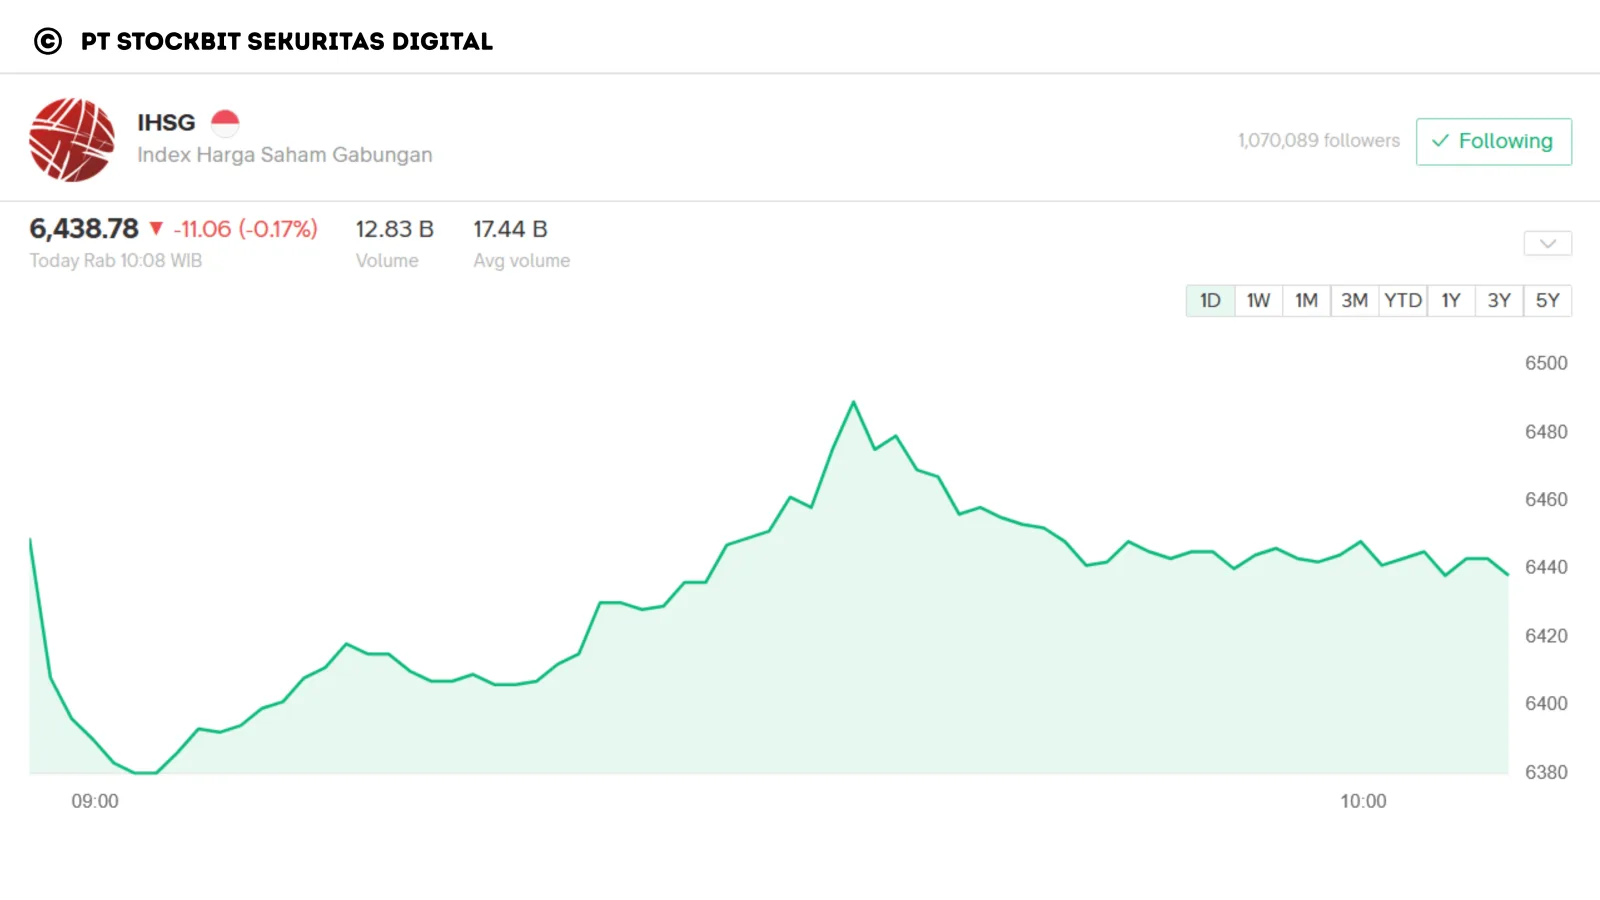Click the Today Rab 10:08 WIB timestamp
The image size is (1600, 900).
pyautogui.click(x=116, y=261)
